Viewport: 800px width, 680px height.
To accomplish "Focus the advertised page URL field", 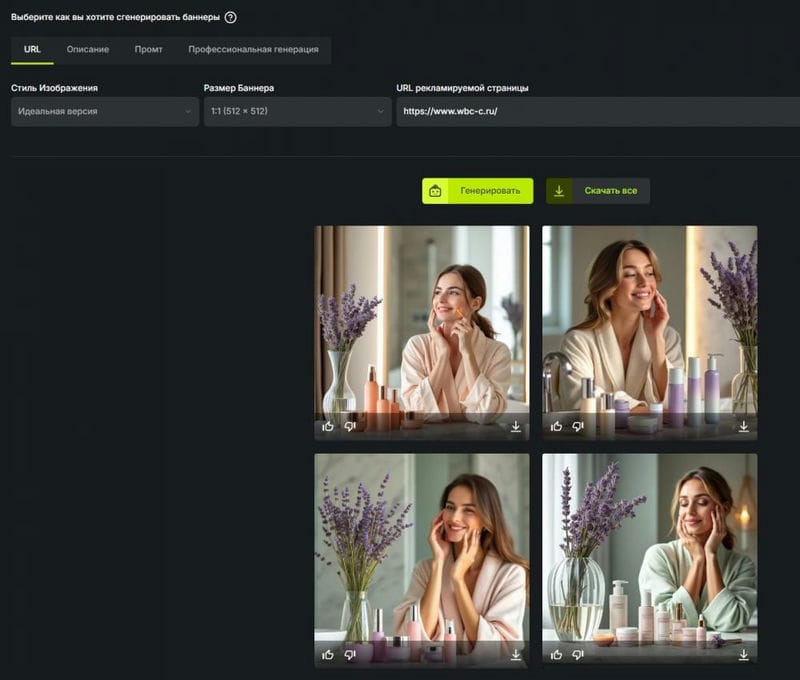I will click(598, 111).
